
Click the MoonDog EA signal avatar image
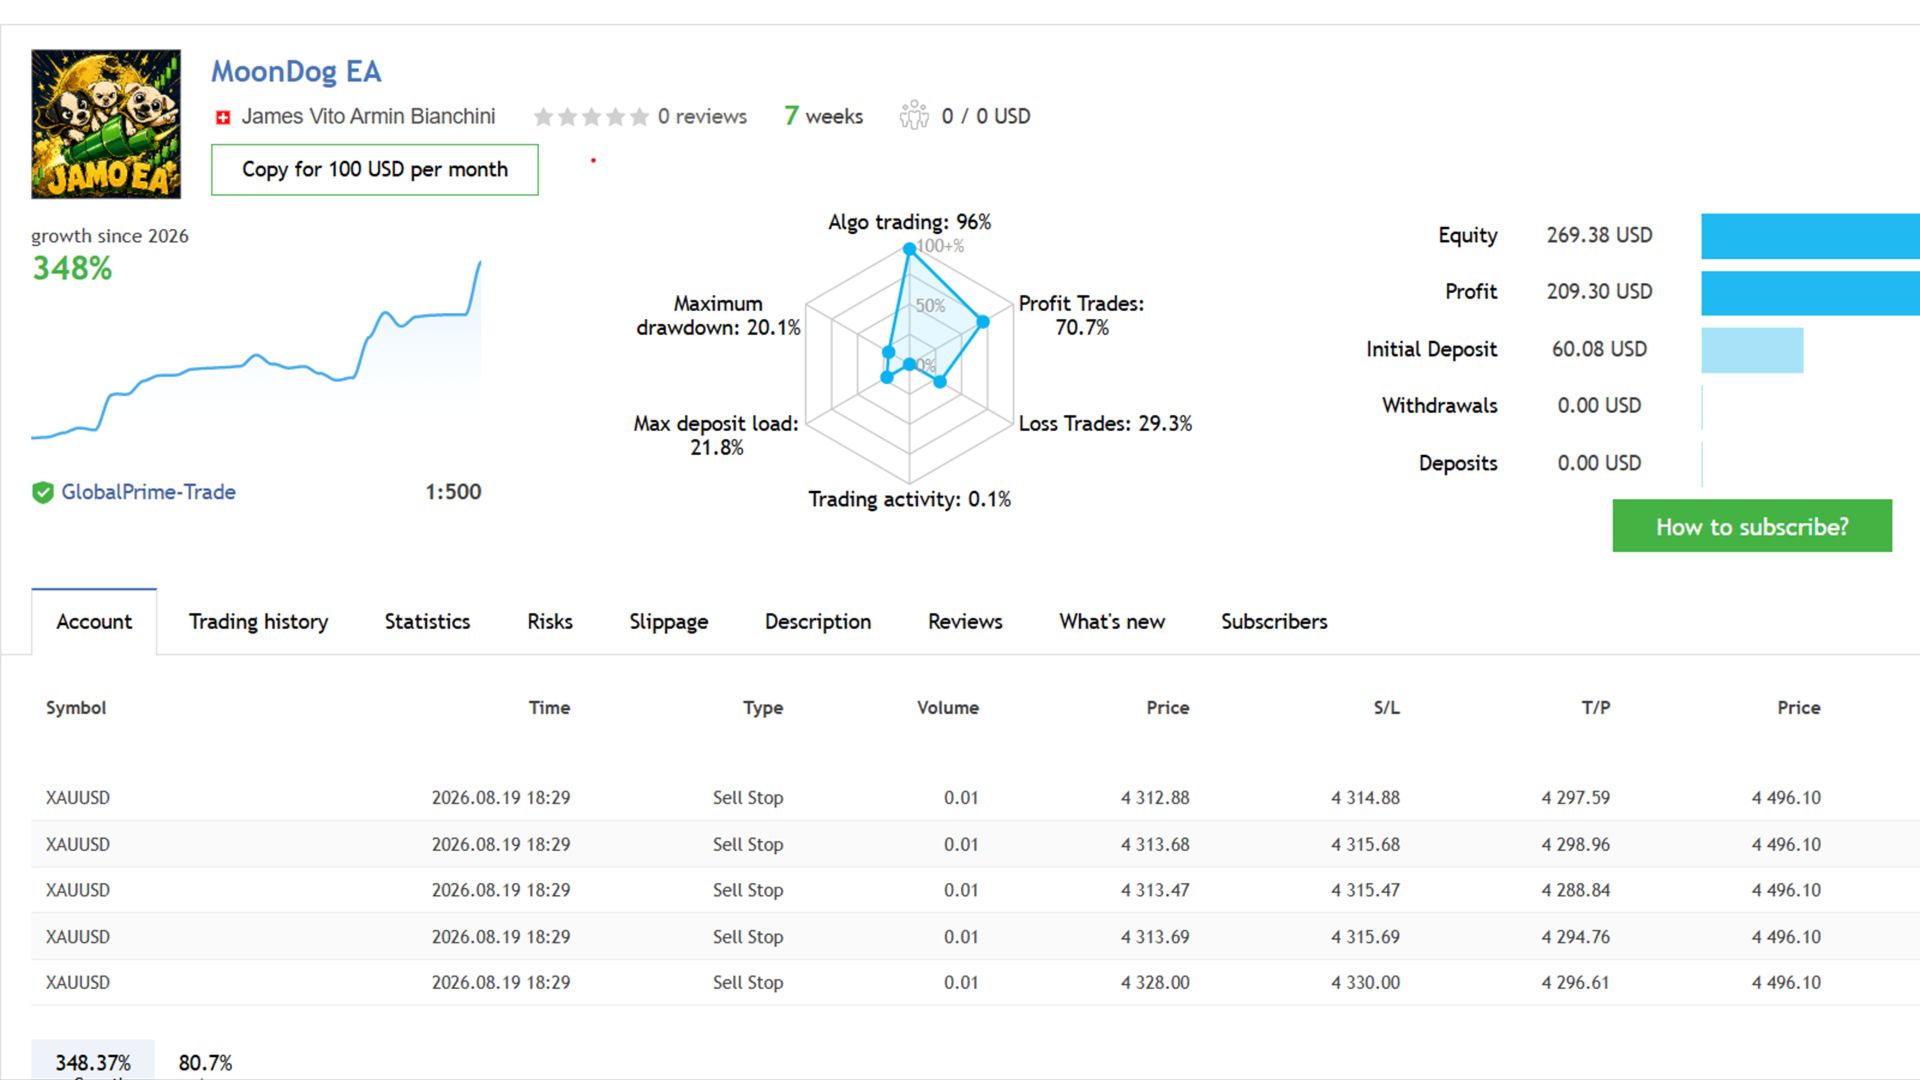tap(106, 124)
